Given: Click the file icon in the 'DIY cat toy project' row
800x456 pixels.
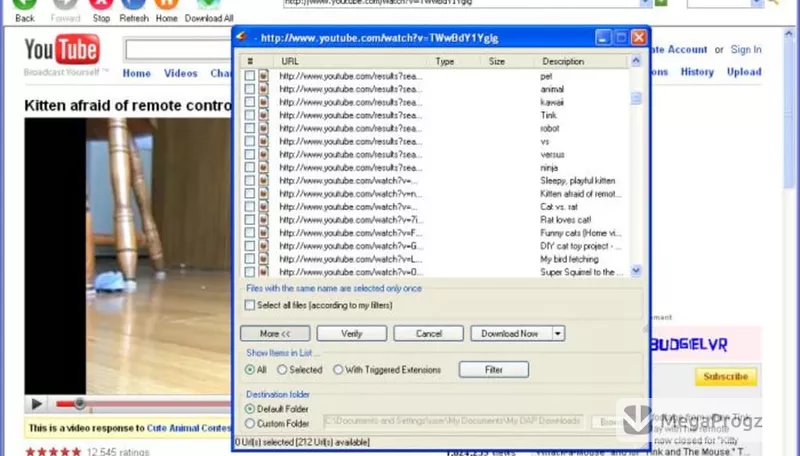Looking at the screenshot, I should click(x=263, y=246).
